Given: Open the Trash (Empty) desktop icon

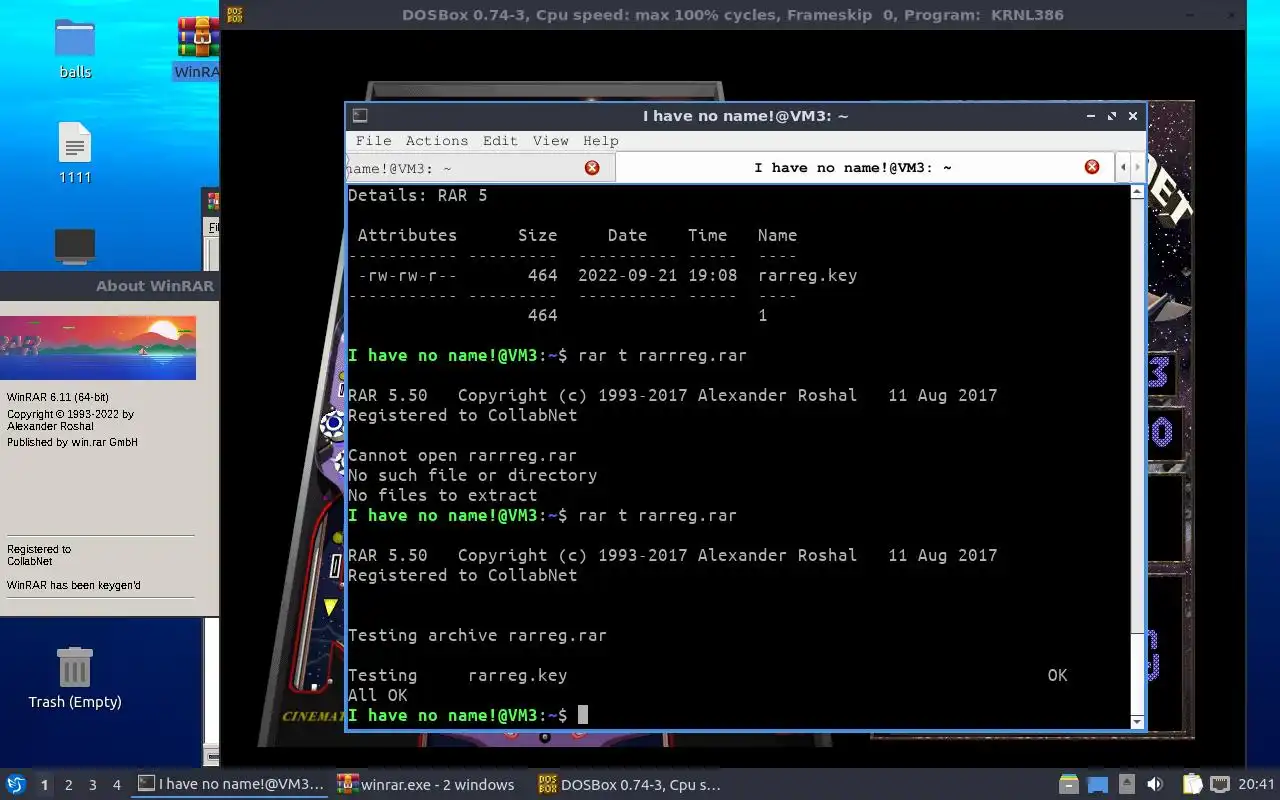Looking at the screenshot, I should 75,677.
